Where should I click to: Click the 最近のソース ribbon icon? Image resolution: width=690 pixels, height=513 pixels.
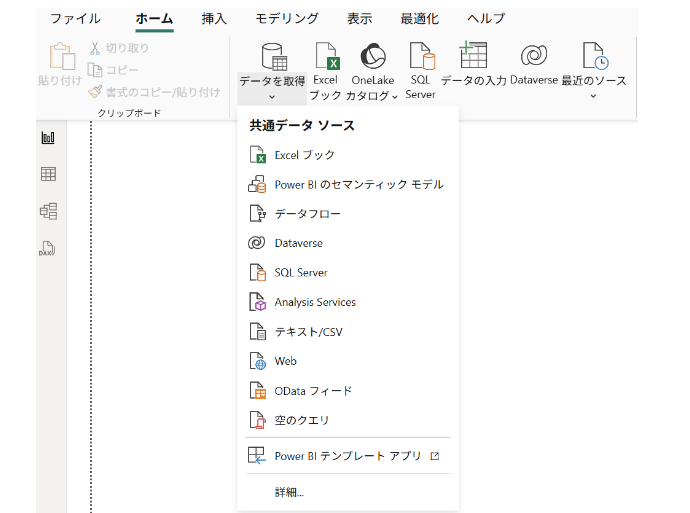tap(595, 56)
